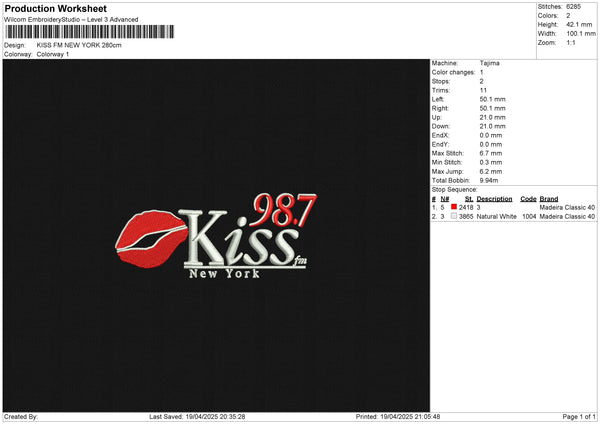
Task: Click the 'St.' column header
Action: 469,199
